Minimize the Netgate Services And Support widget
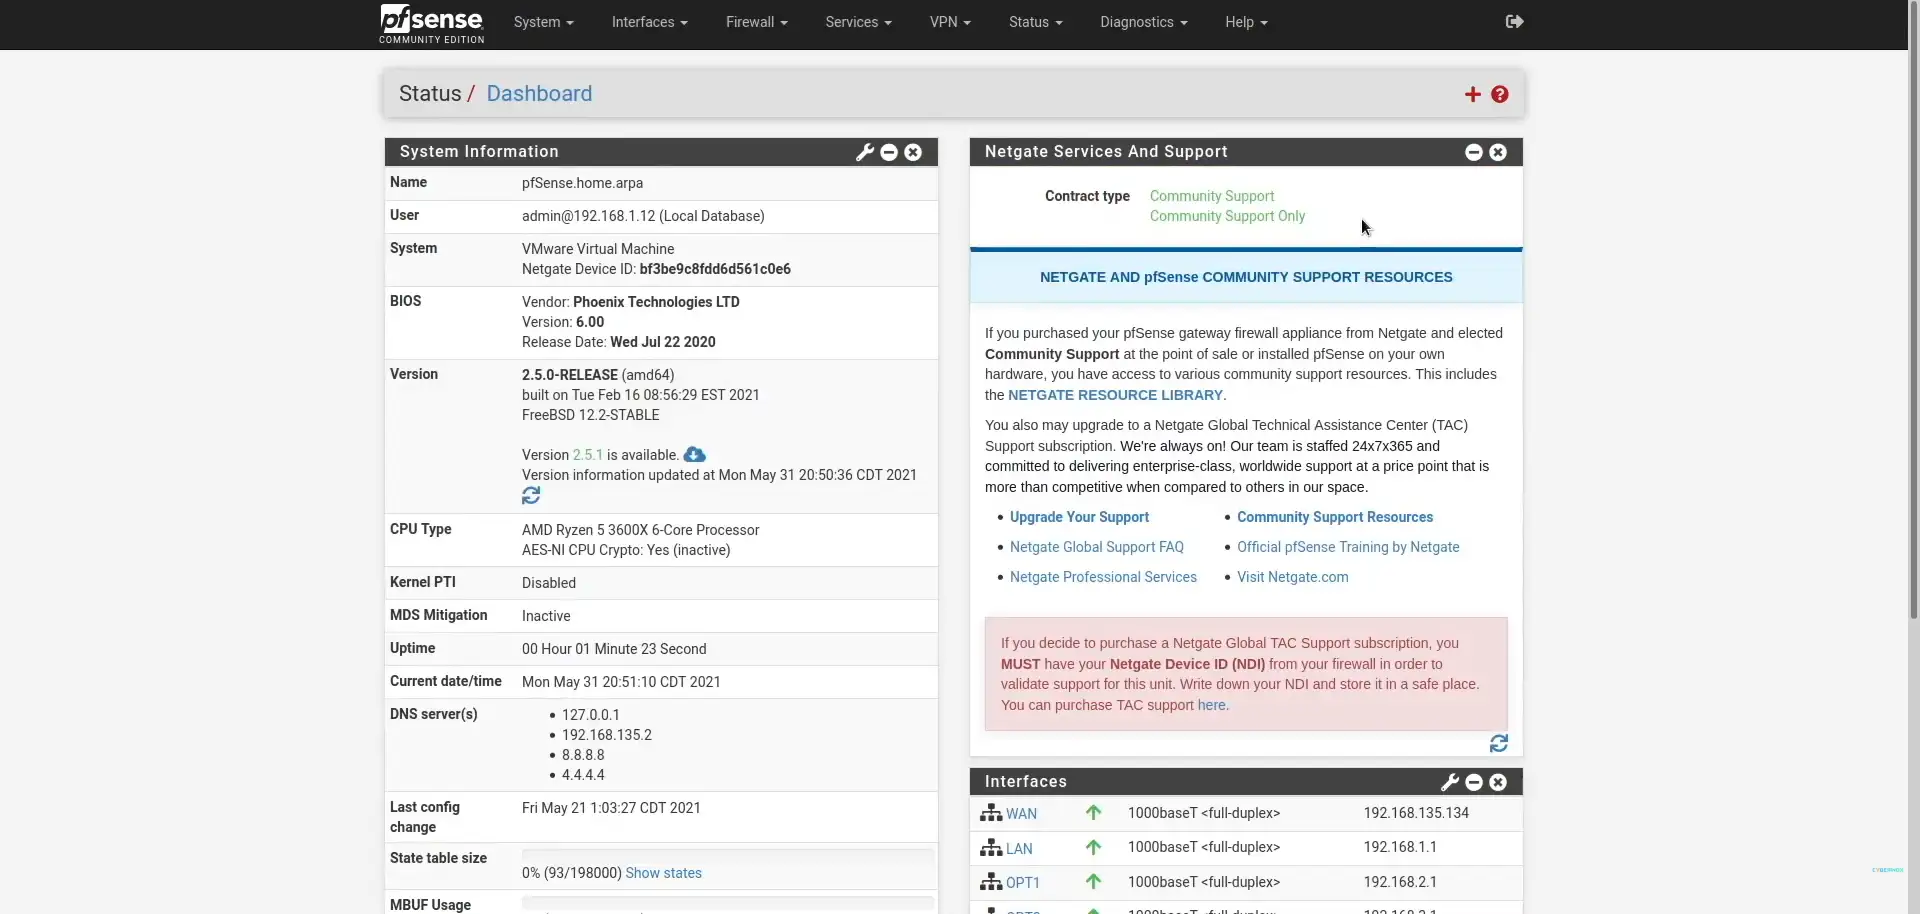 click(1472, 152)
